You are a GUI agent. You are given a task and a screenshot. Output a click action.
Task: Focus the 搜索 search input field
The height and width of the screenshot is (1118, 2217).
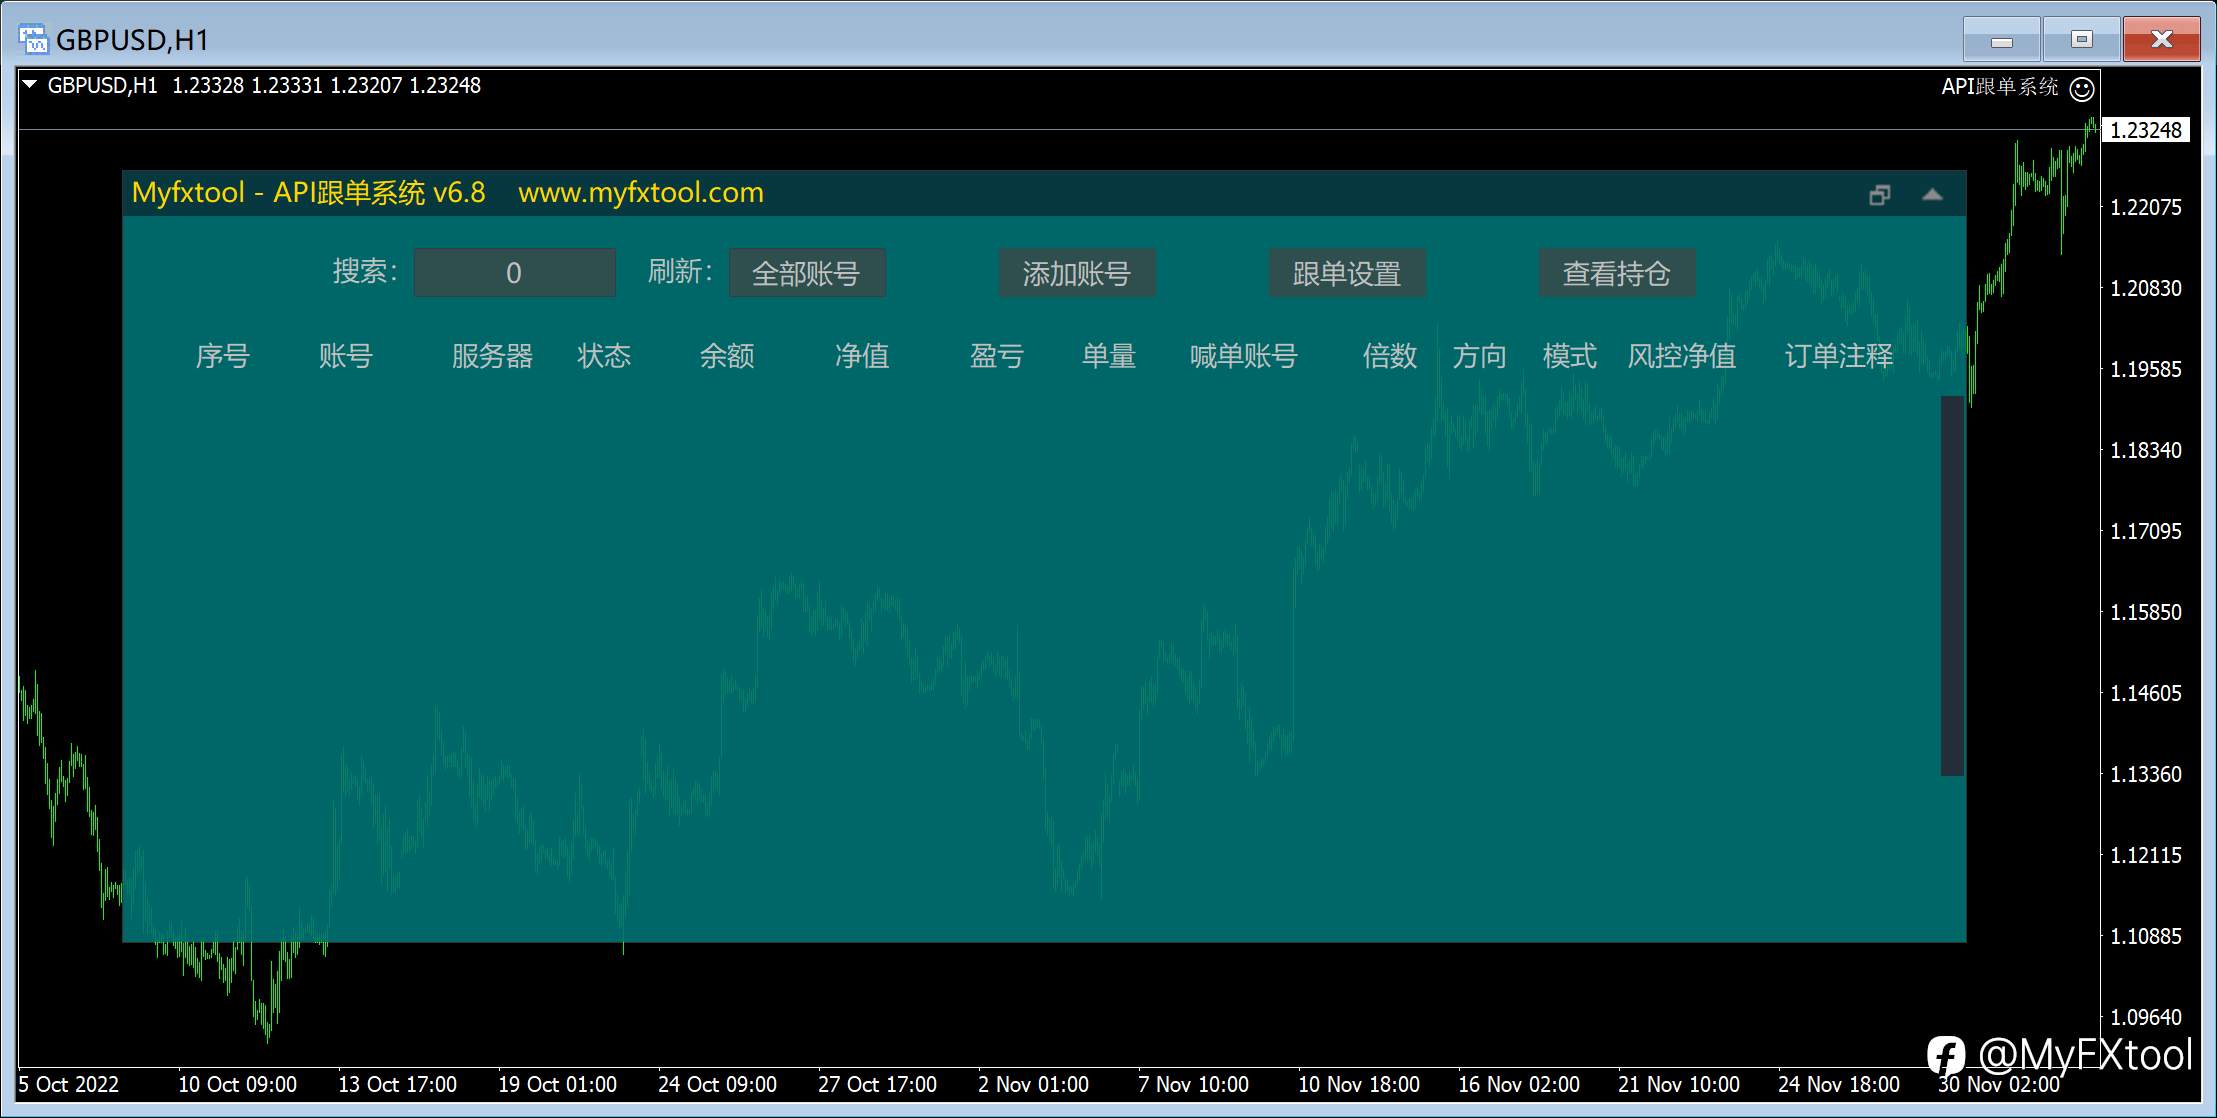[x=514, y=273]
